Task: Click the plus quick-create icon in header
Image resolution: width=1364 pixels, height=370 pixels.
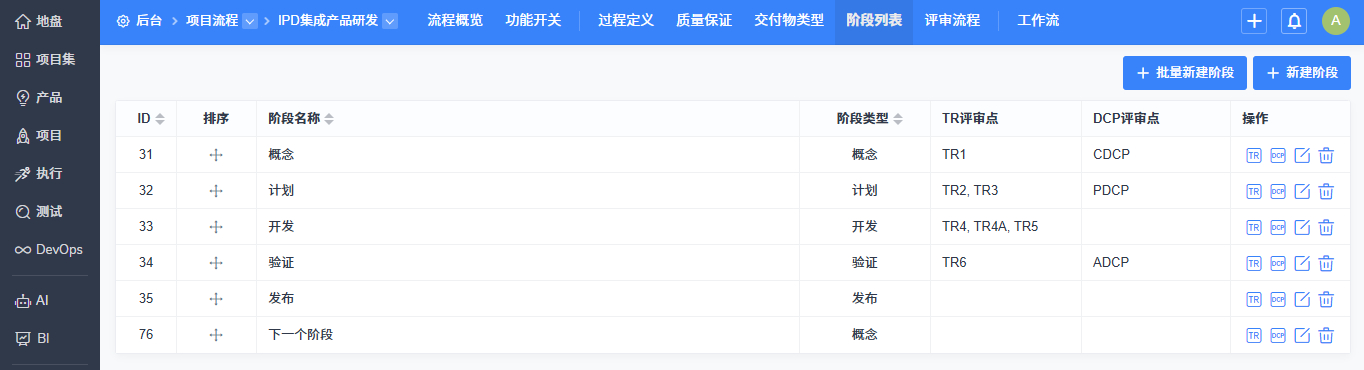Action: pyautogui.click(x=1254, y=21)
